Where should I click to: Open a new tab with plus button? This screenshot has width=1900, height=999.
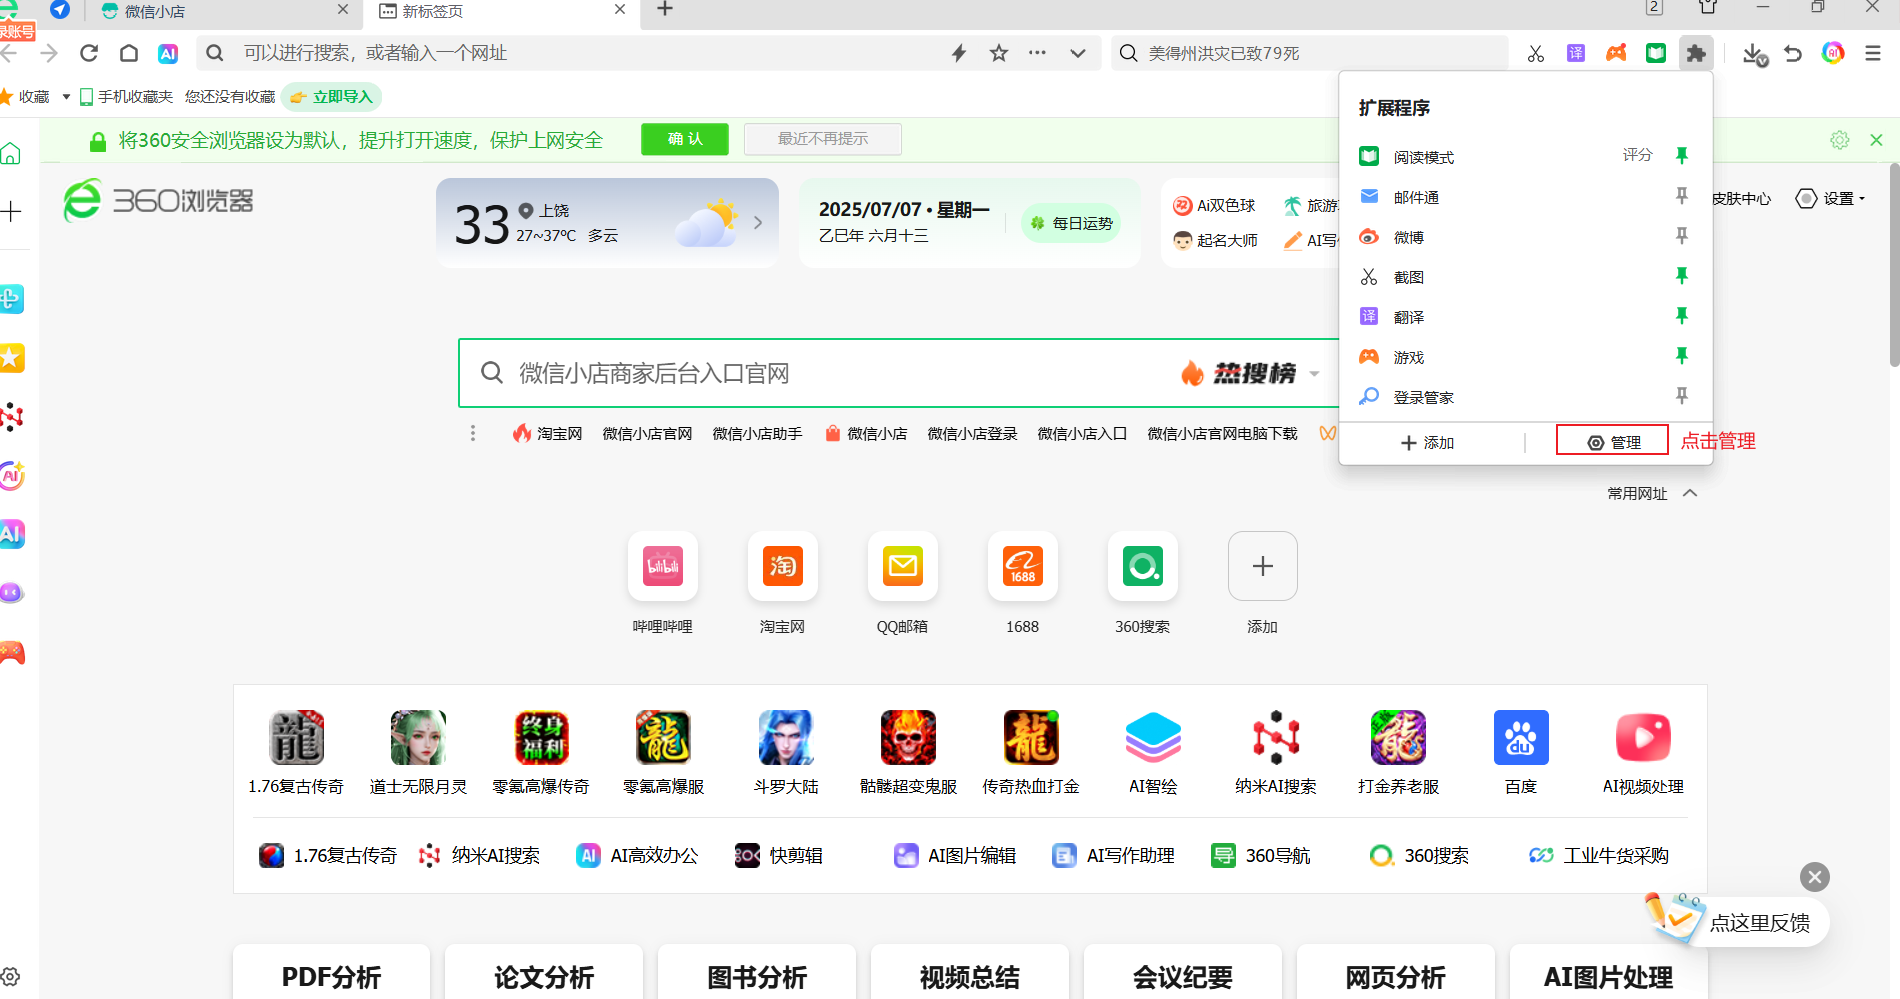665,10
